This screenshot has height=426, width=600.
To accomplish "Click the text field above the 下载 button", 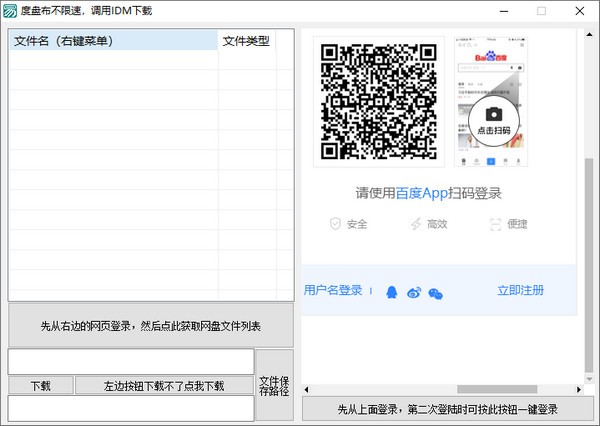I will [x=131, y=361].
